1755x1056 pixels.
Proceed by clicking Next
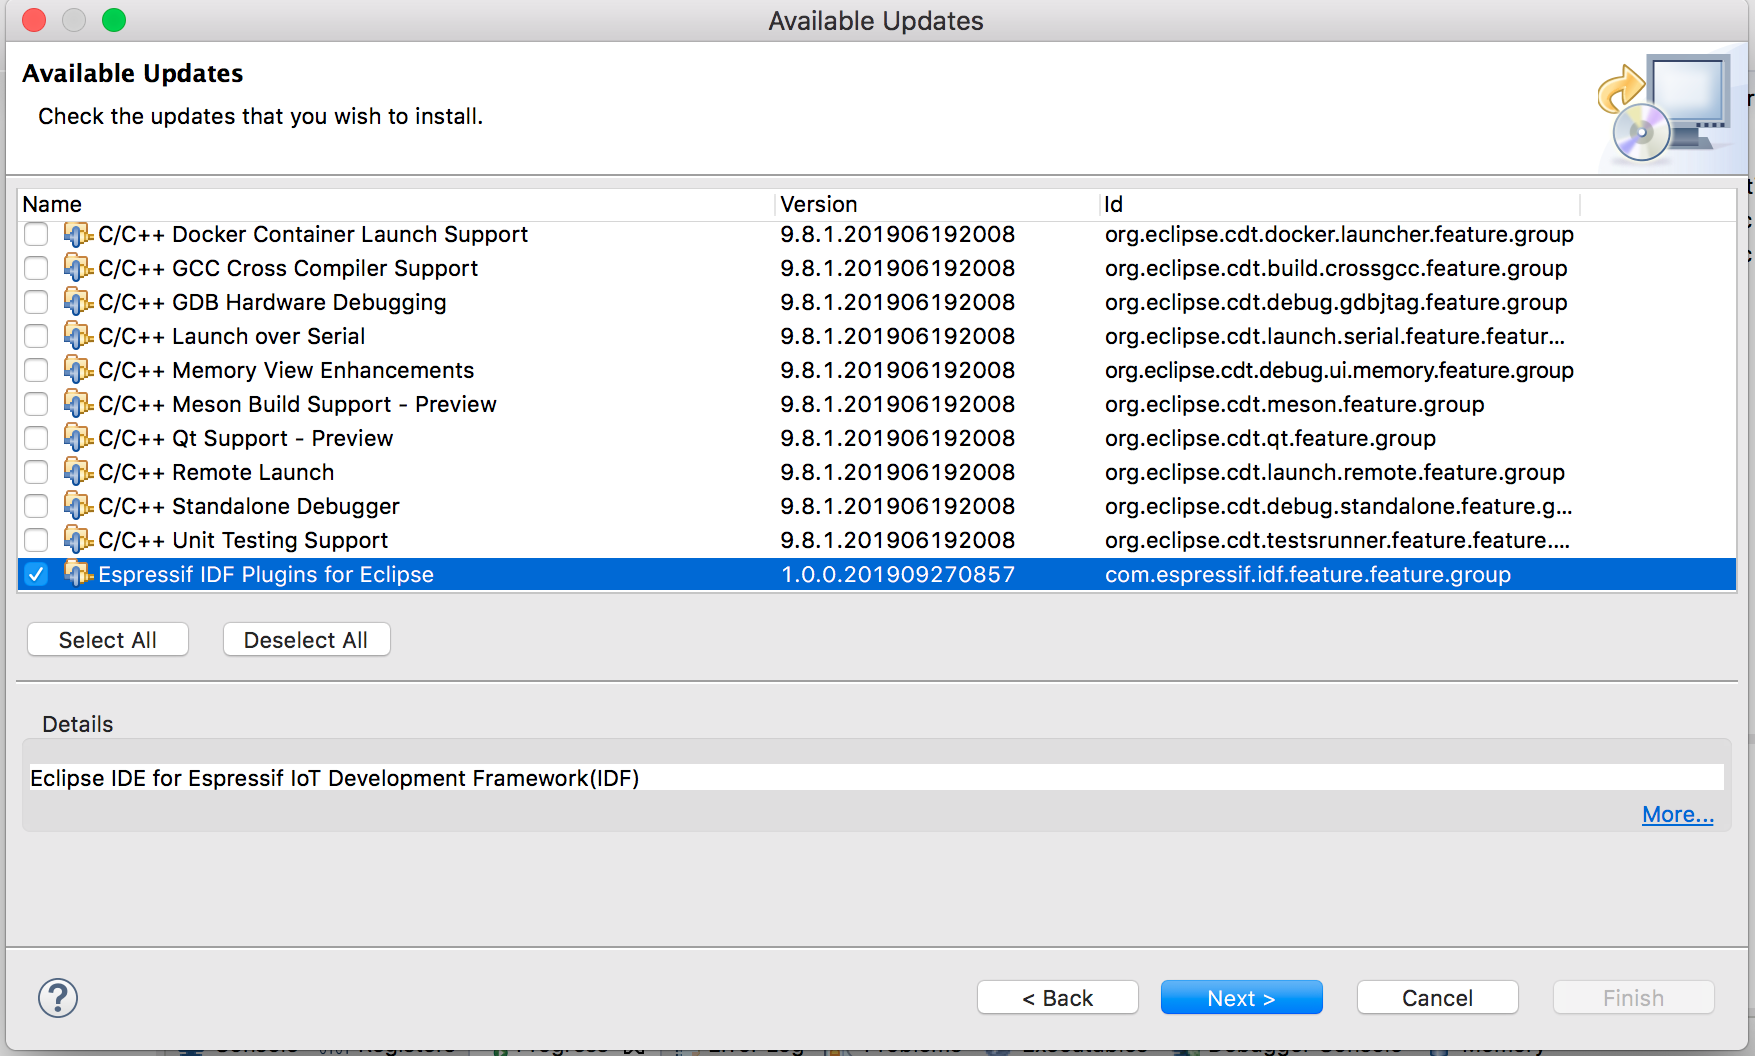pos(1241,997)
